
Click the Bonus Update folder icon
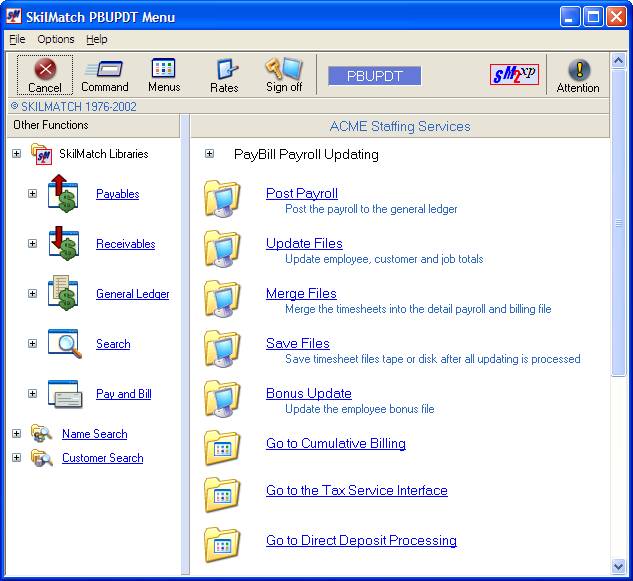pos(222,399)
